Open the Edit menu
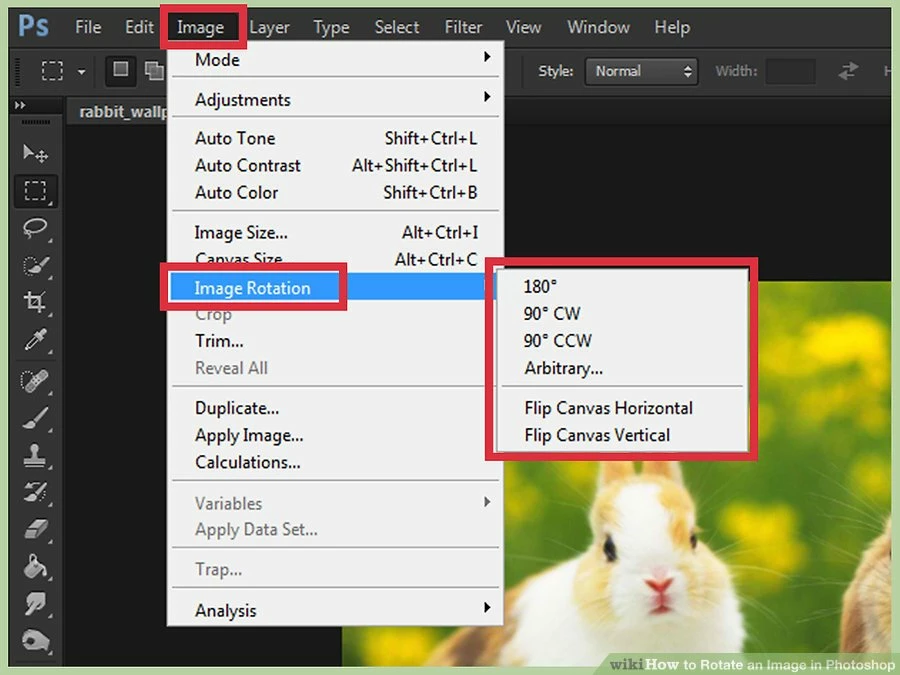 click(139, 27)
